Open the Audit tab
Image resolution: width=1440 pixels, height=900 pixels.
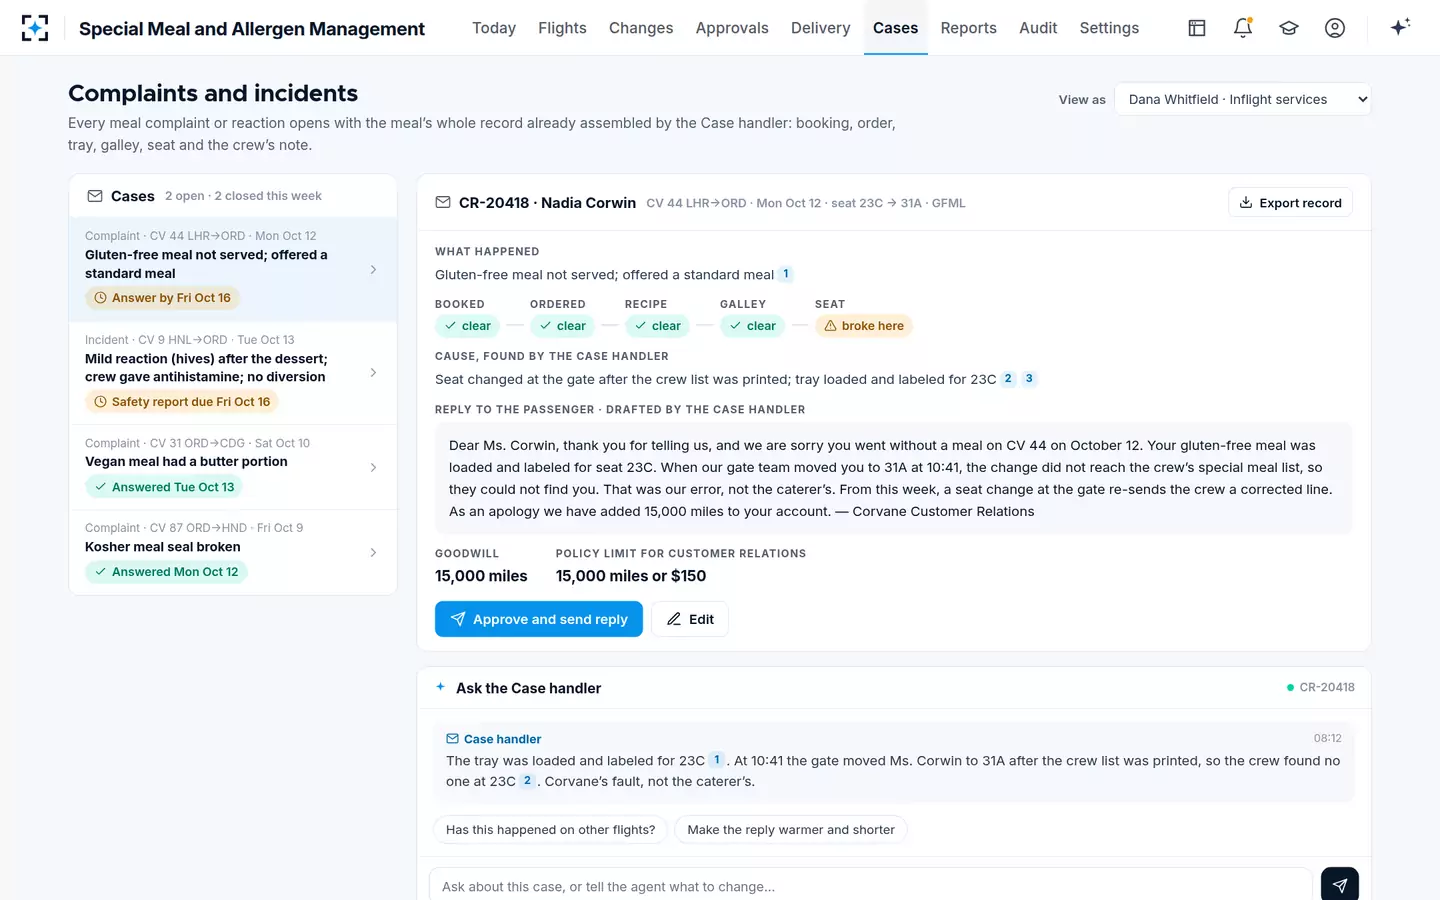point(1038,28)
